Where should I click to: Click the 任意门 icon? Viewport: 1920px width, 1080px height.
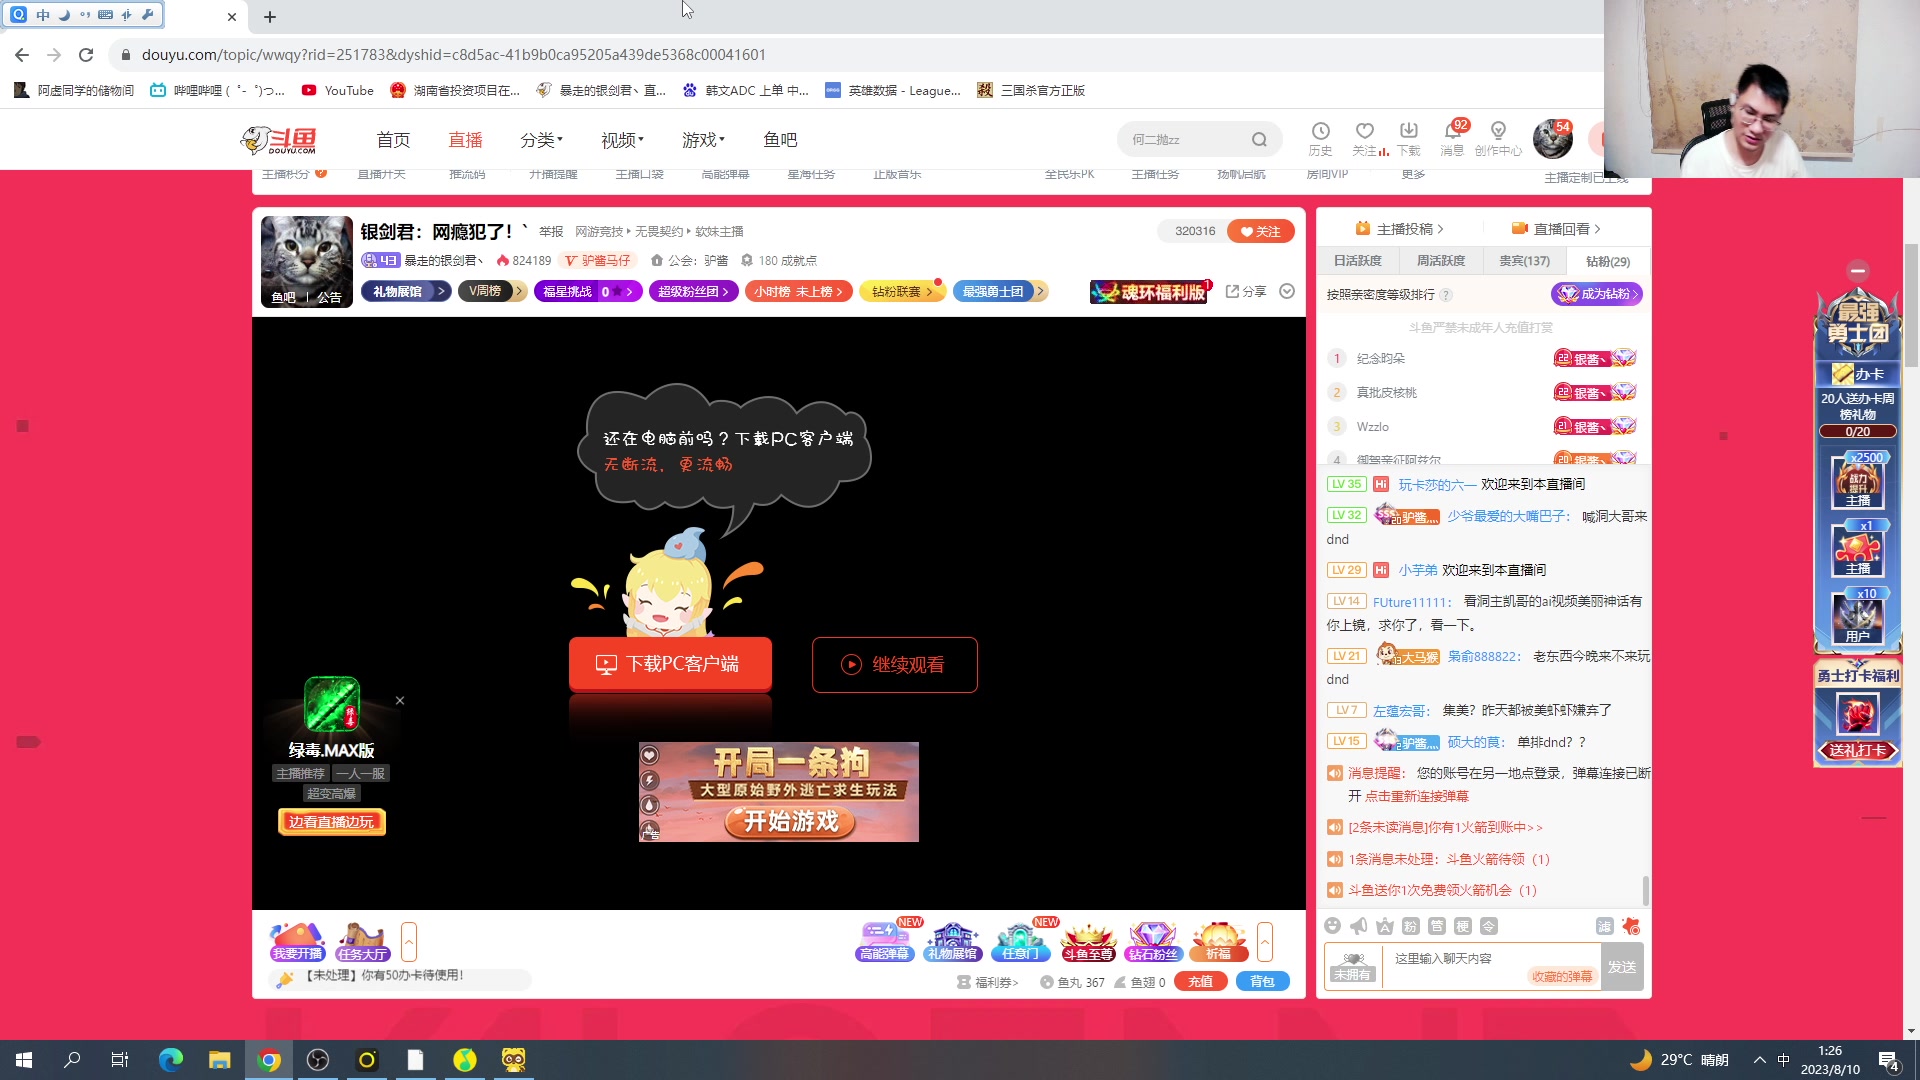coord(1020,940)
